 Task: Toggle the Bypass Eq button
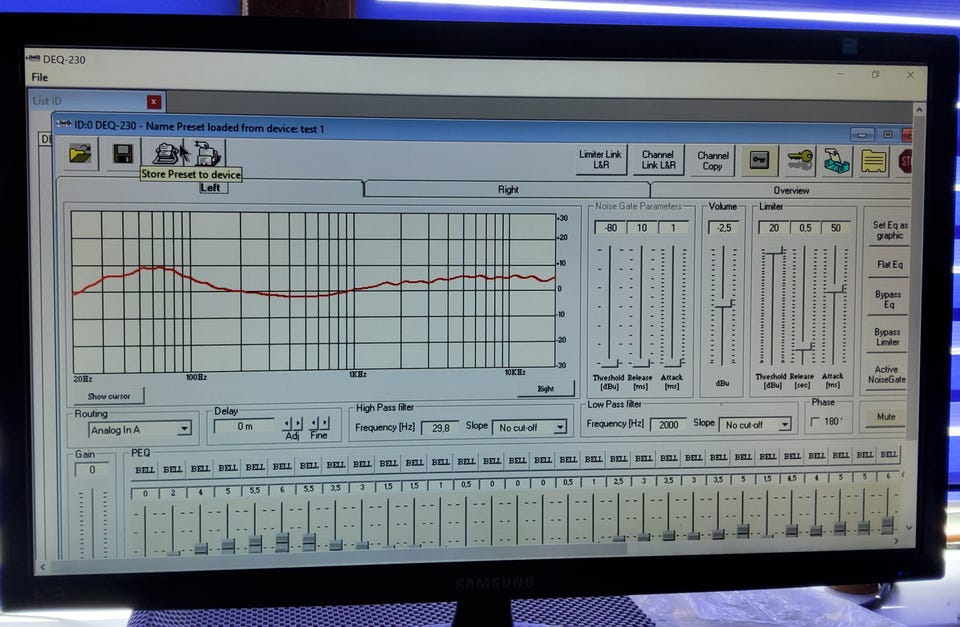(888, 299)
